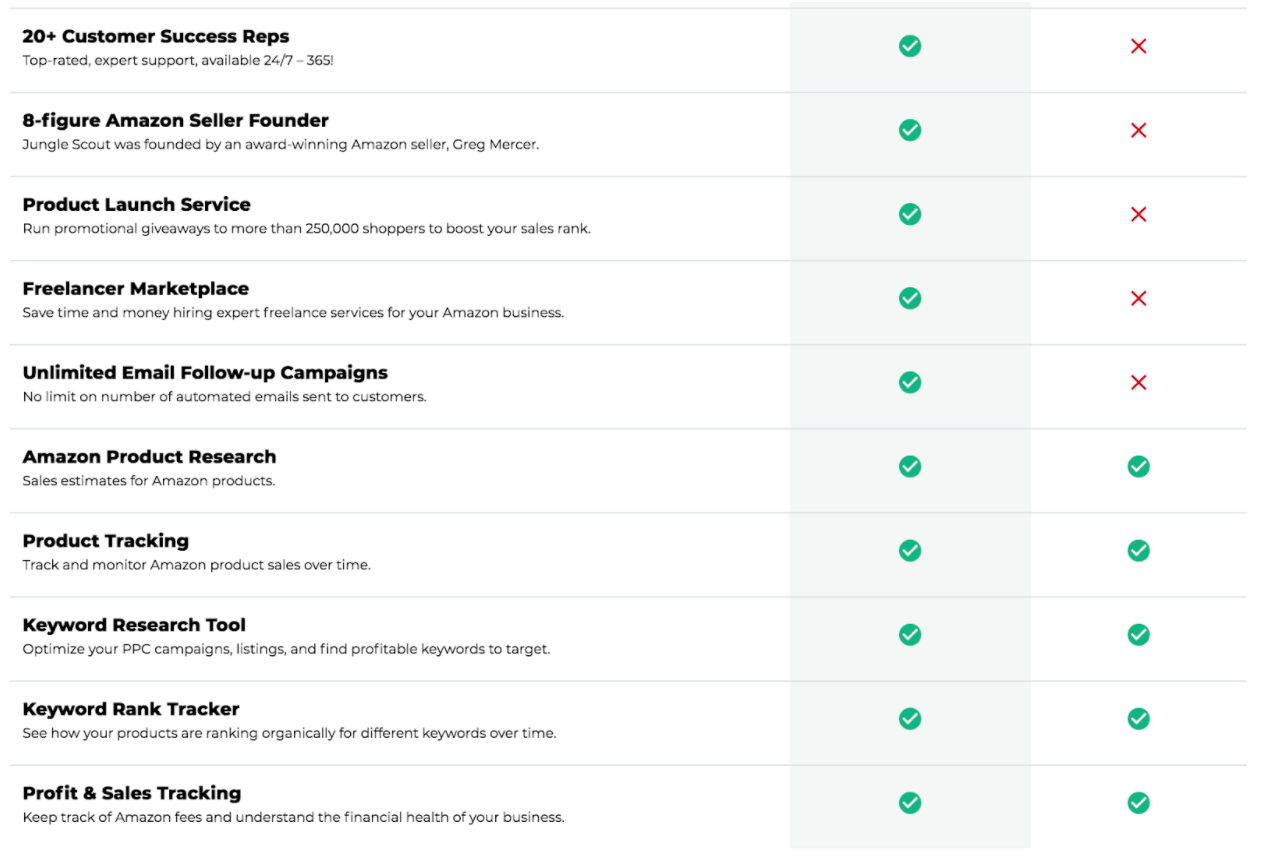Click red X for 8-figure Amazon Seller Founder

[x=1138, y=130]
